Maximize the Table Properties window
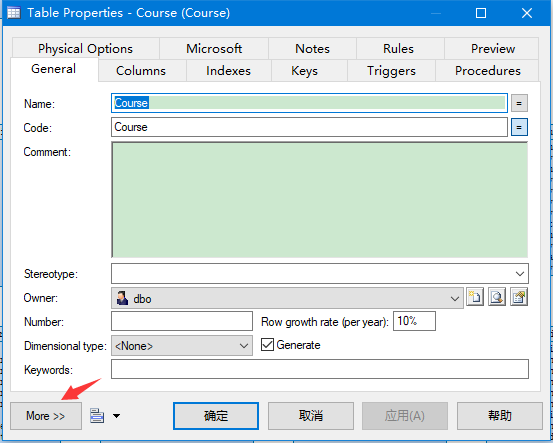553x443 pixels. (x=481, y=13)
